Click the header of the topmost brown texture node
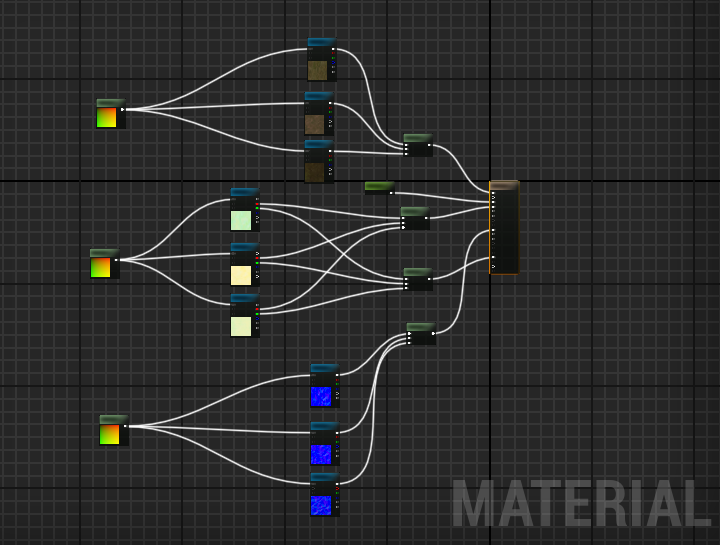 pyautogui.click(x=321, y=43)
